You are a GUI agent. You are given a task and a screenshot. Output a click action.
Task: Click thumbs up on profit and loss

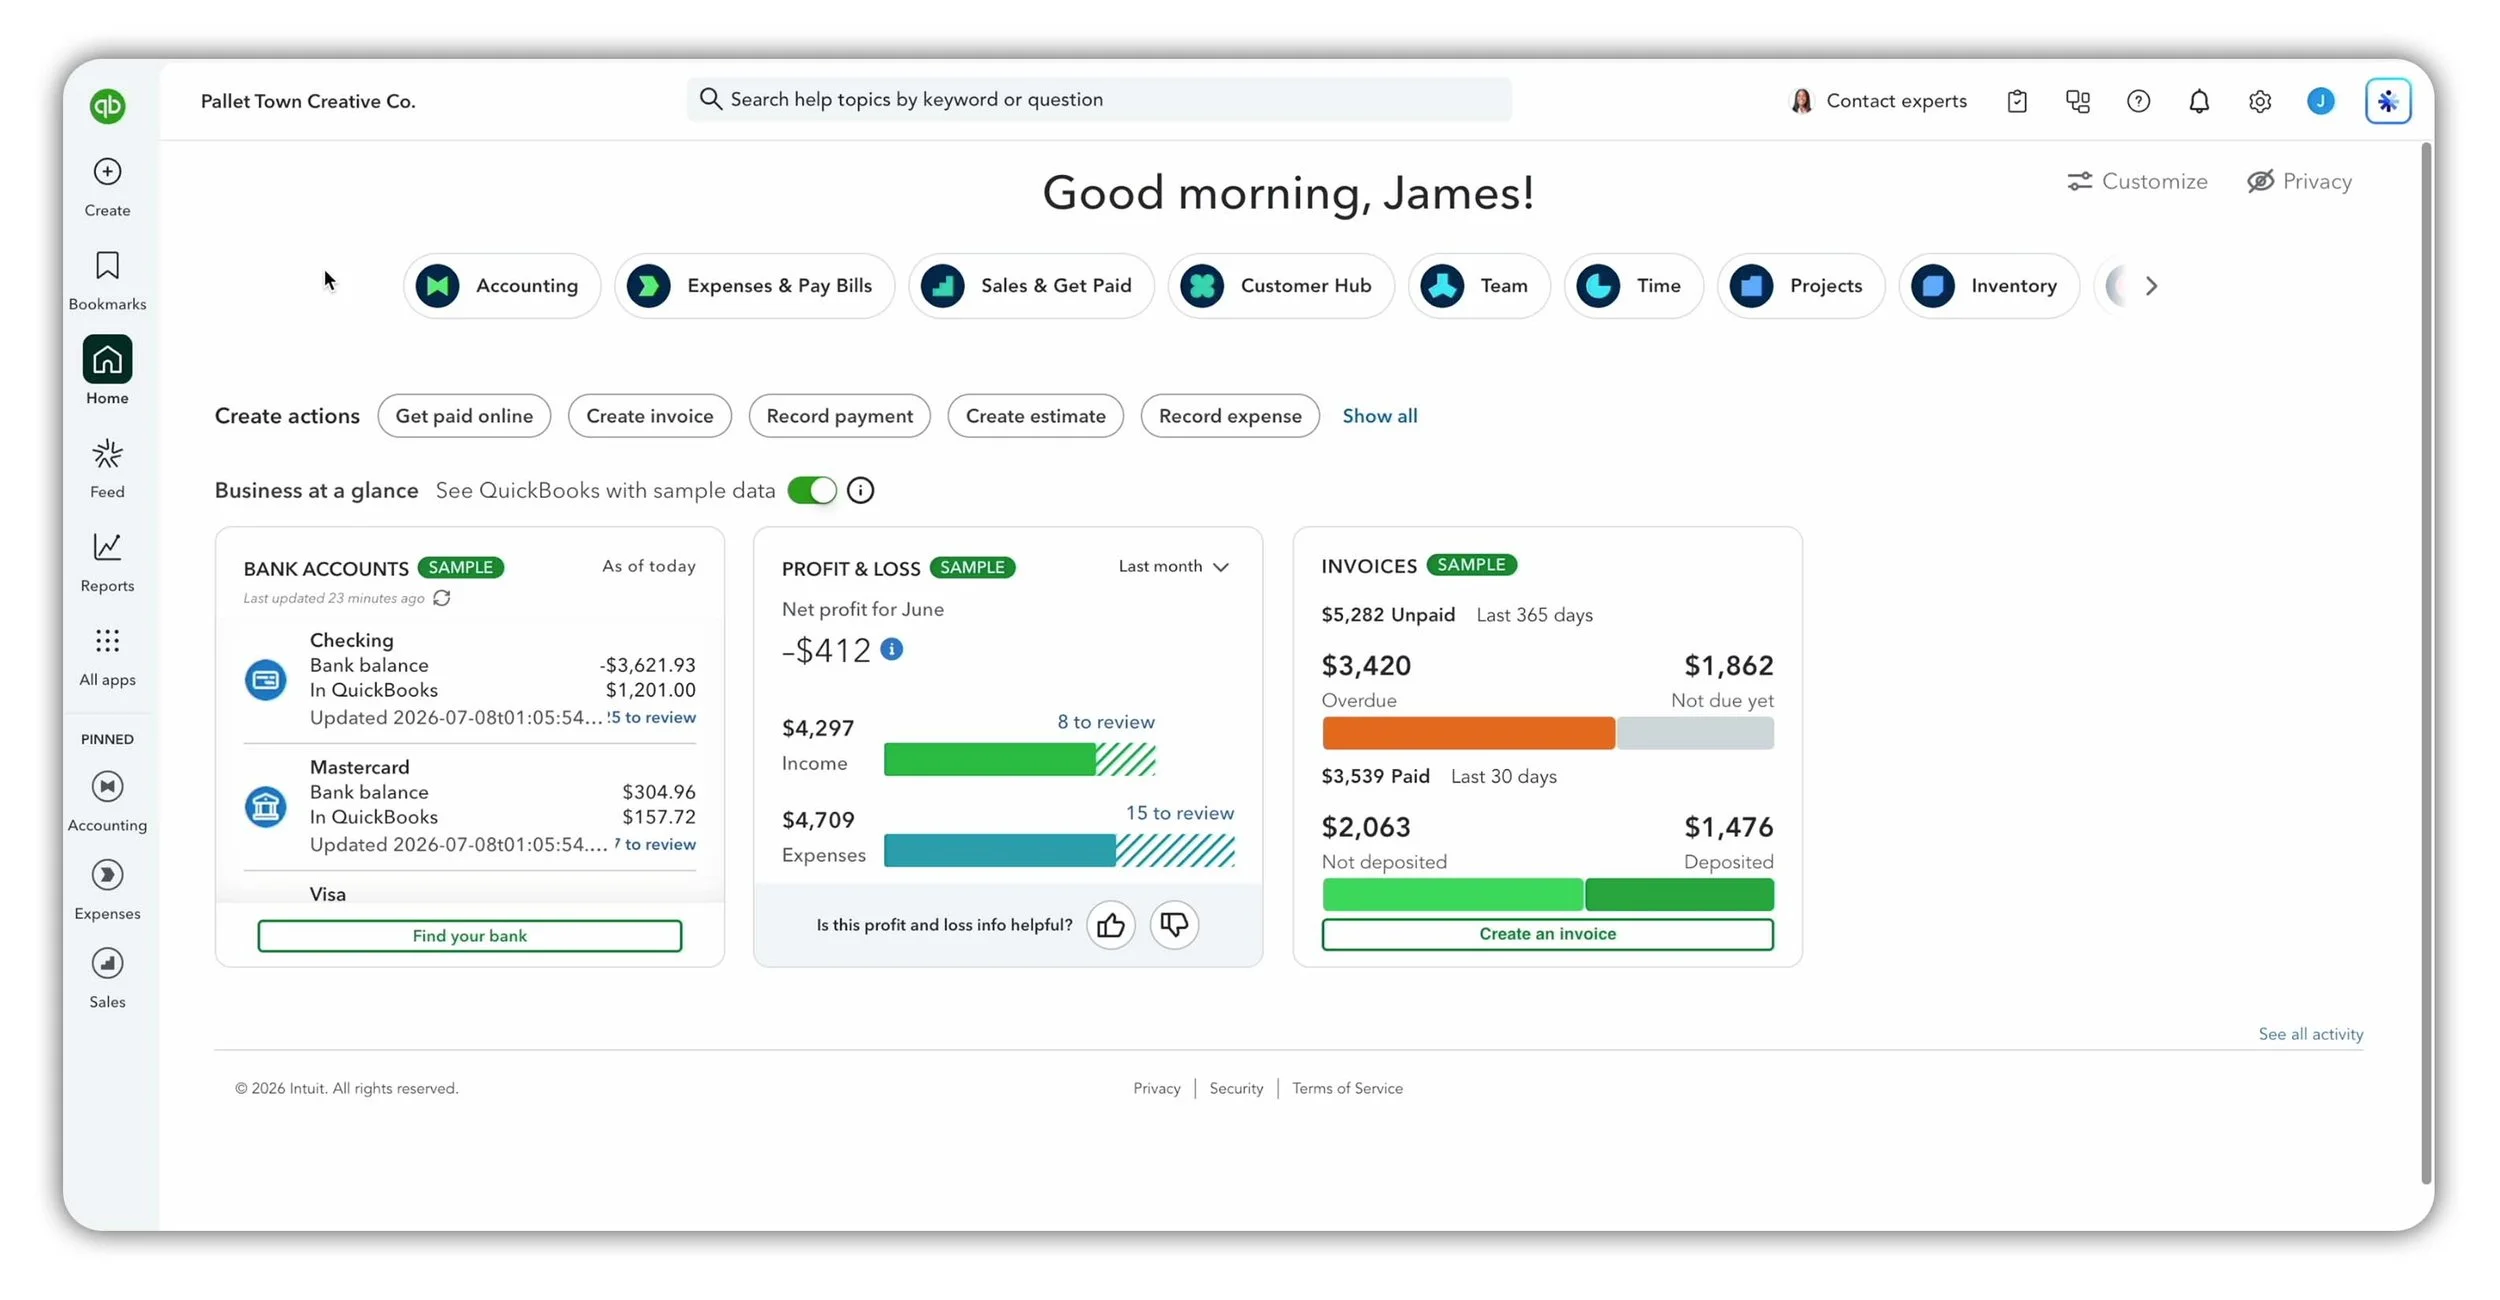(1111, 925)
